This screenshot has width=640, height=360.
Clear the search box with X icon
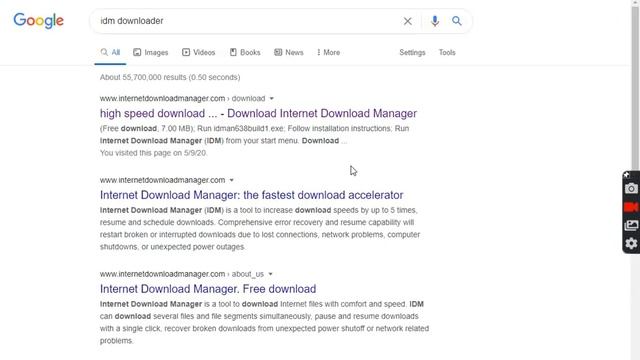(x=407, y=21)
